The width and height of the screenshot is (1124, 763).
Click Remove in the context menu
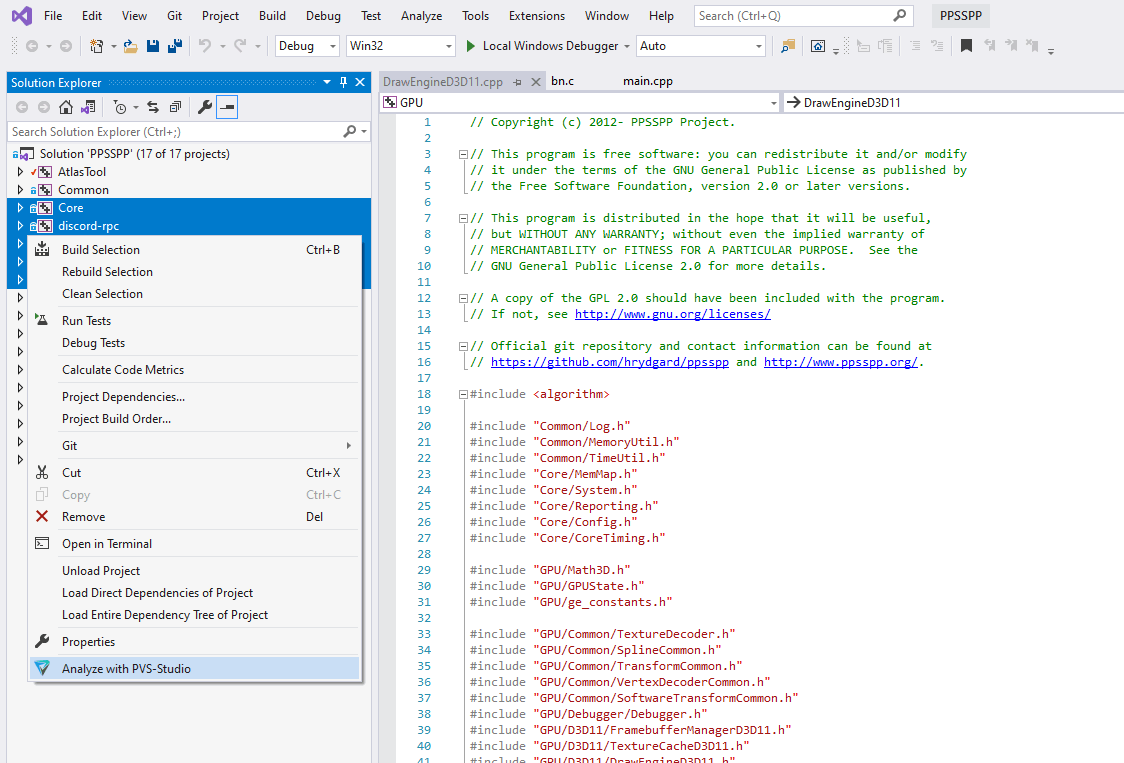click(x=194, y=516)
